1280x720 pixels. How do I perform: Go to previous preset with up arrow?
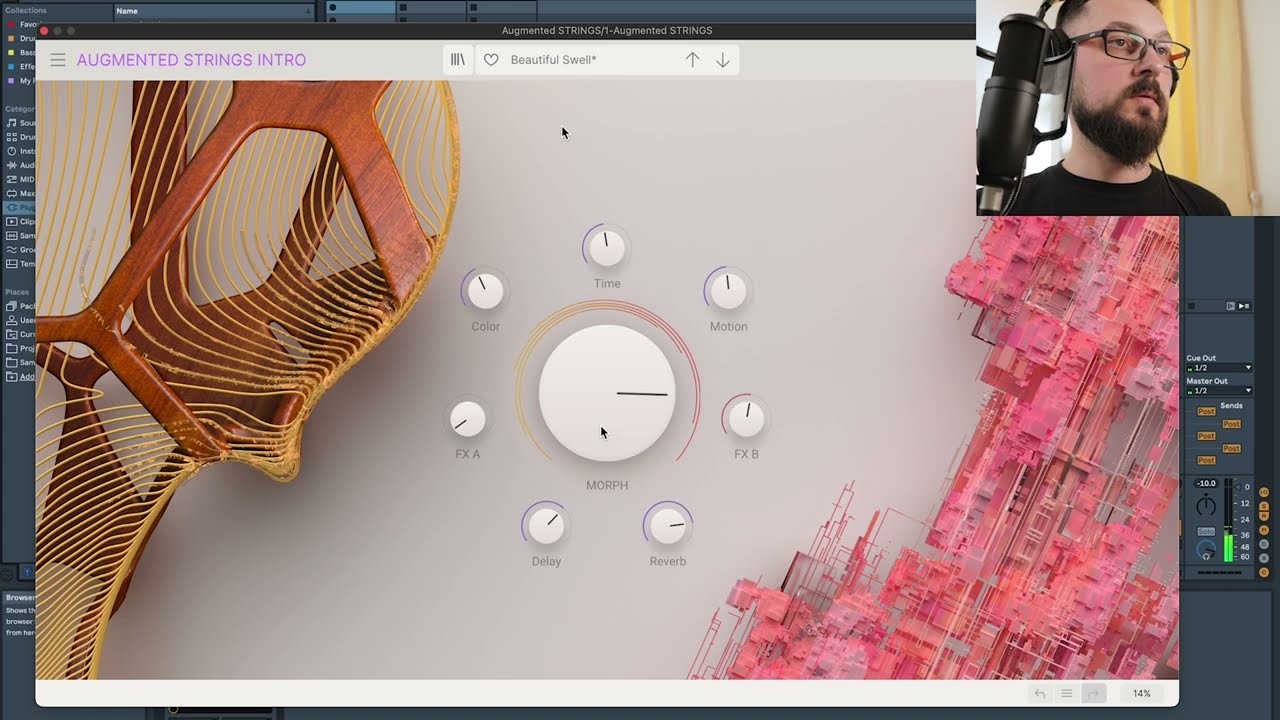(692, 60)
